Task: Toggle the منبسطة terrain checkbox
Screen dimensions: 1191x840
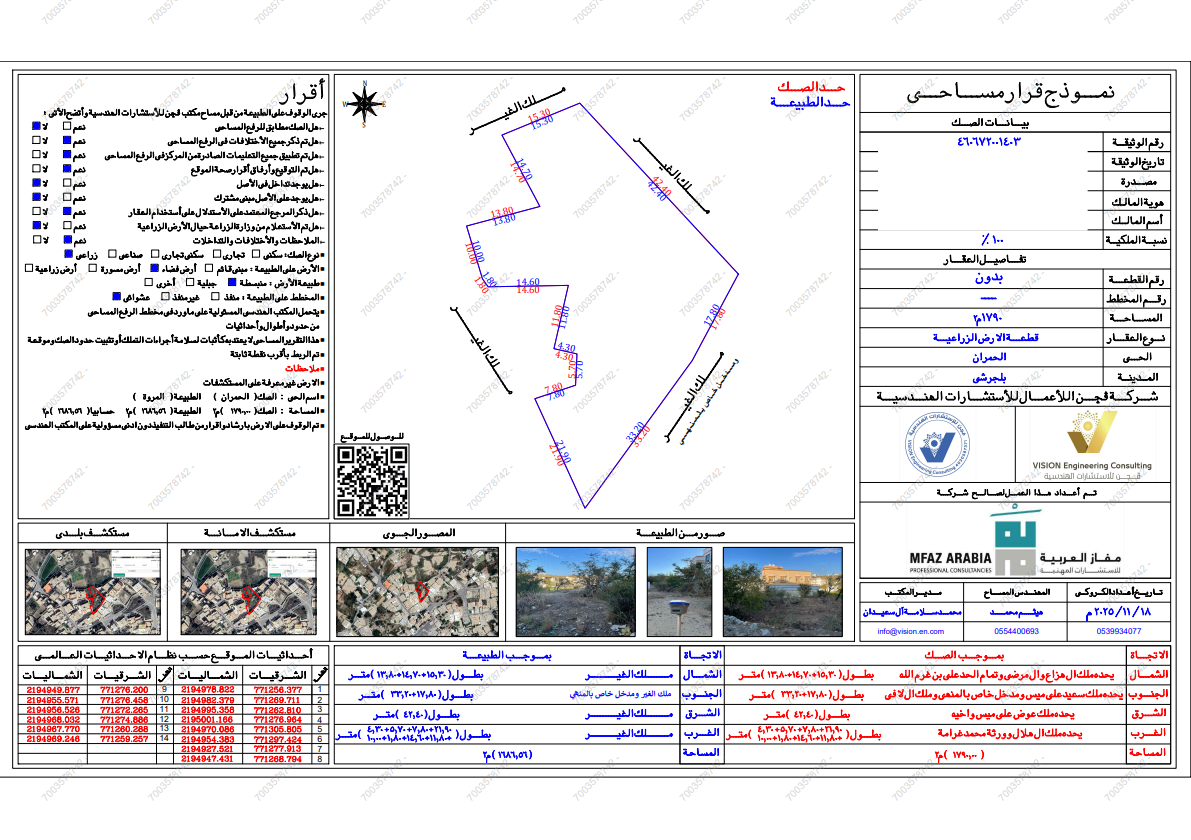Action: pyautogui.click(x=232, y=283)
